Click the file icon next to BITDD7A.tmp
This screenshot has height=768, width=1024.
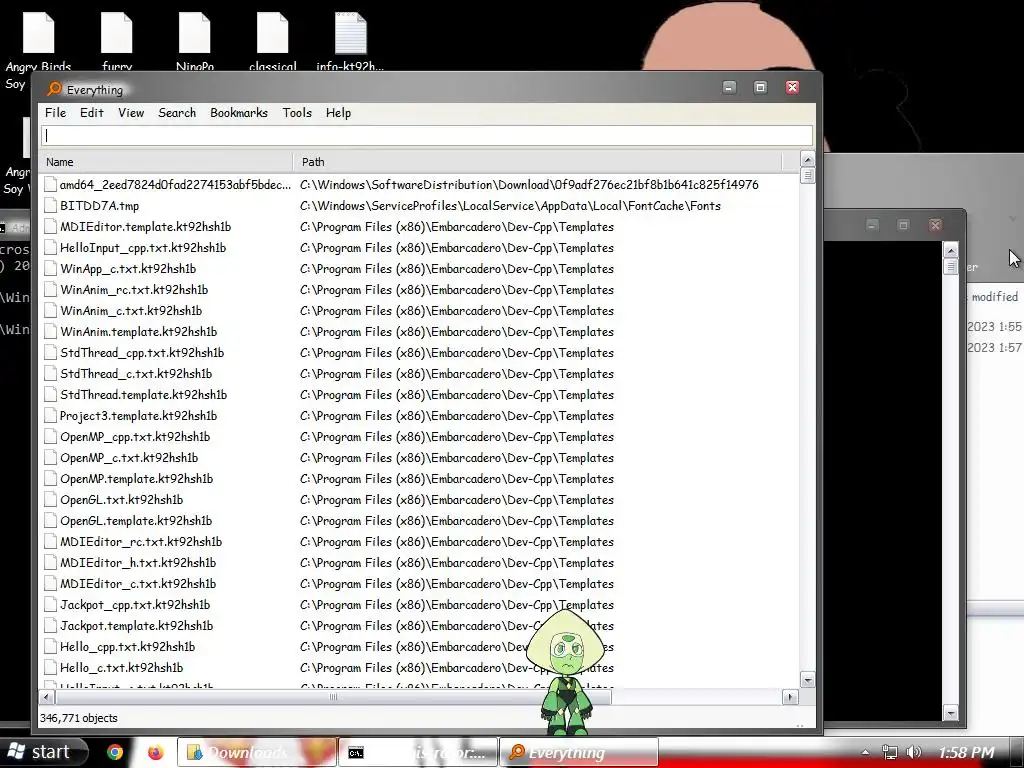[50, 206]
